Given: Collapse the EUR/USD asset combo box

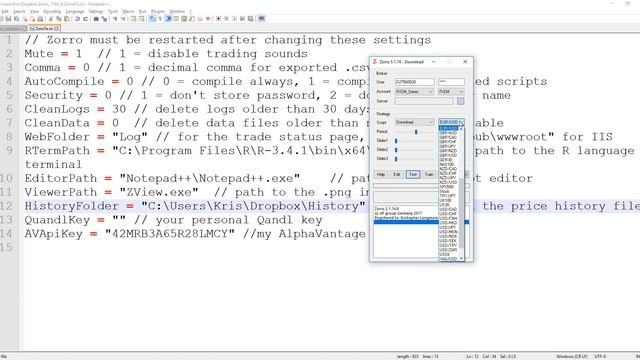Looking at the screenshot, I should [451, 122].
